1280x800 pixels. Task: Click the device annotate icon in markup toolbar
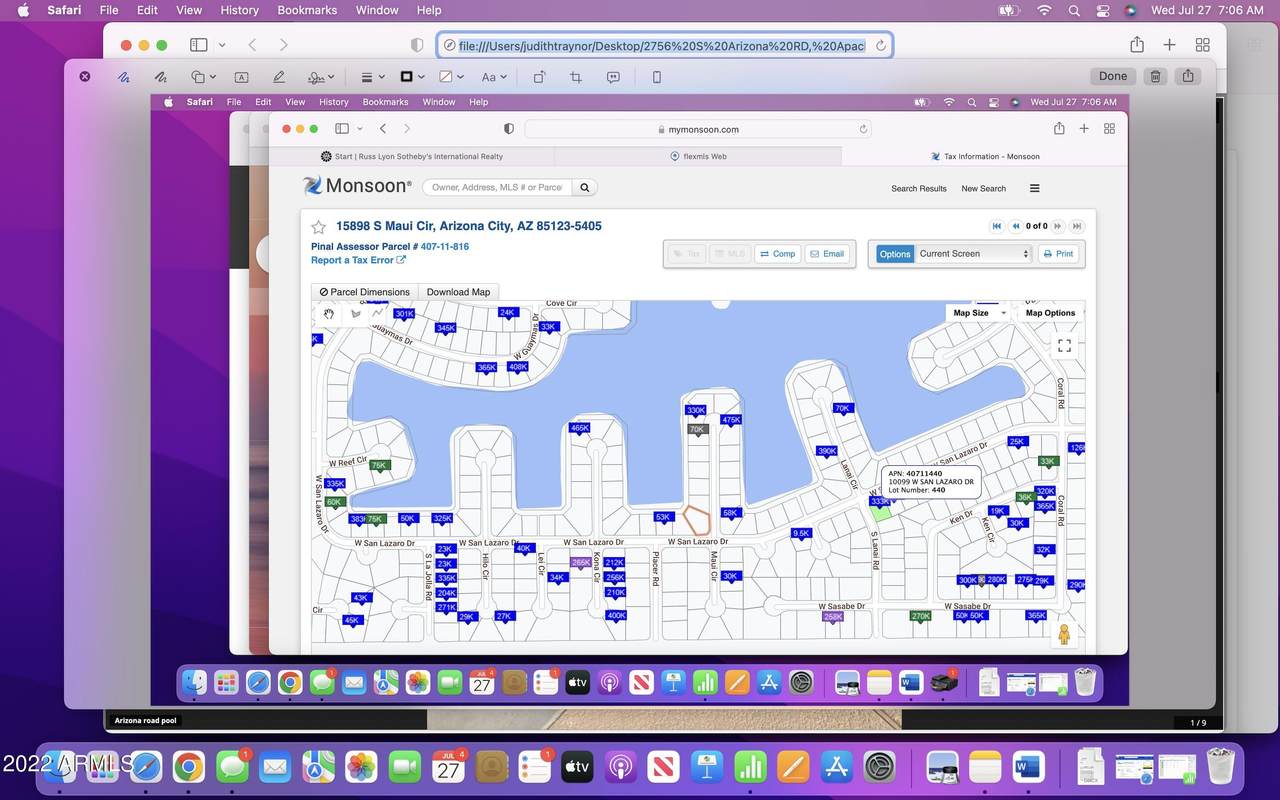pos(657,77)
